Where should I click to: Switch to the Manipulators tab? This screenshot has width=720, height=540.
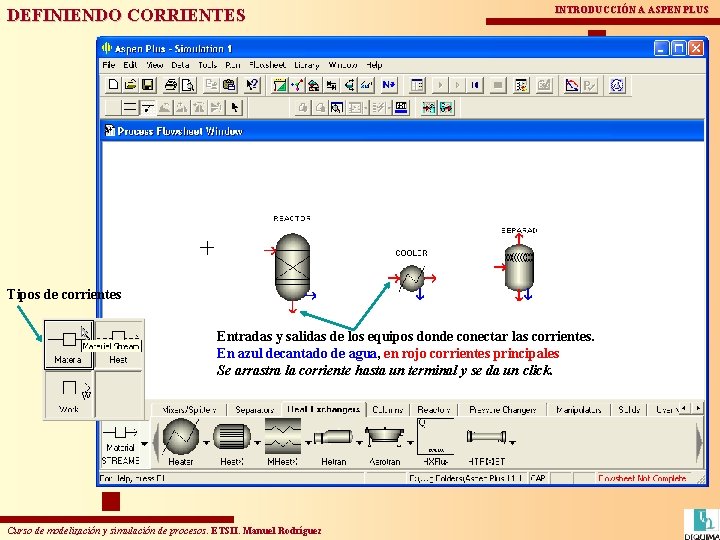(579, 410)
